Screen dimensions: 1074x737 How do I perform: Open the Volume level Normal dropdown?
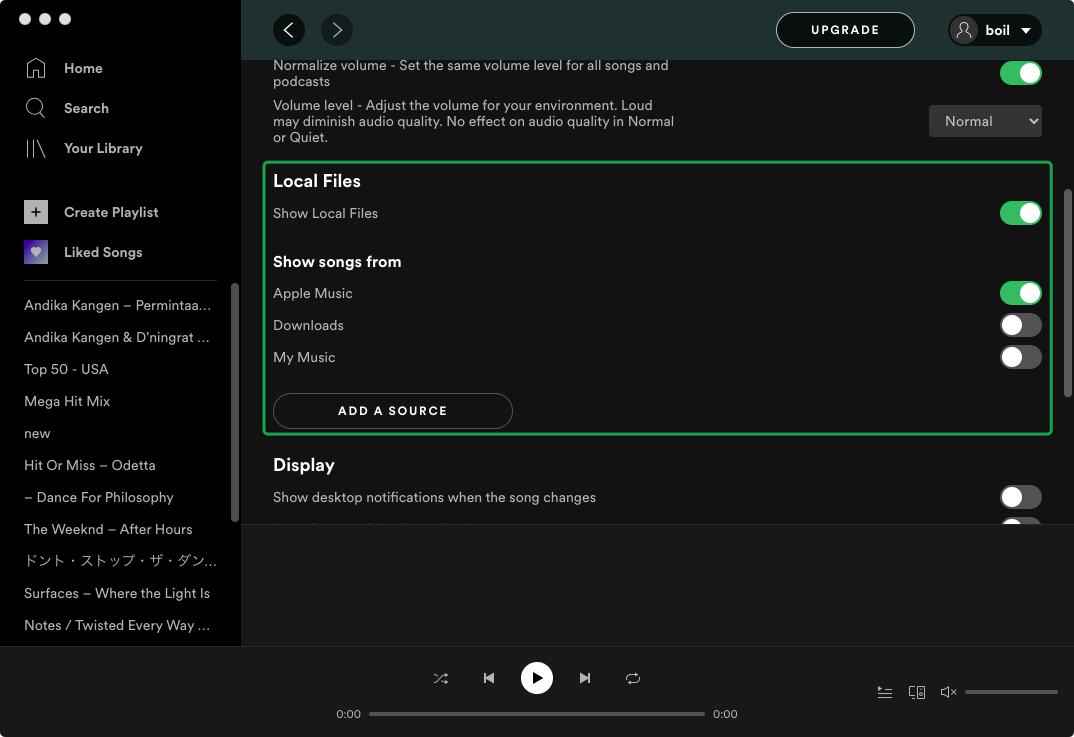click(x=985, y=121)
